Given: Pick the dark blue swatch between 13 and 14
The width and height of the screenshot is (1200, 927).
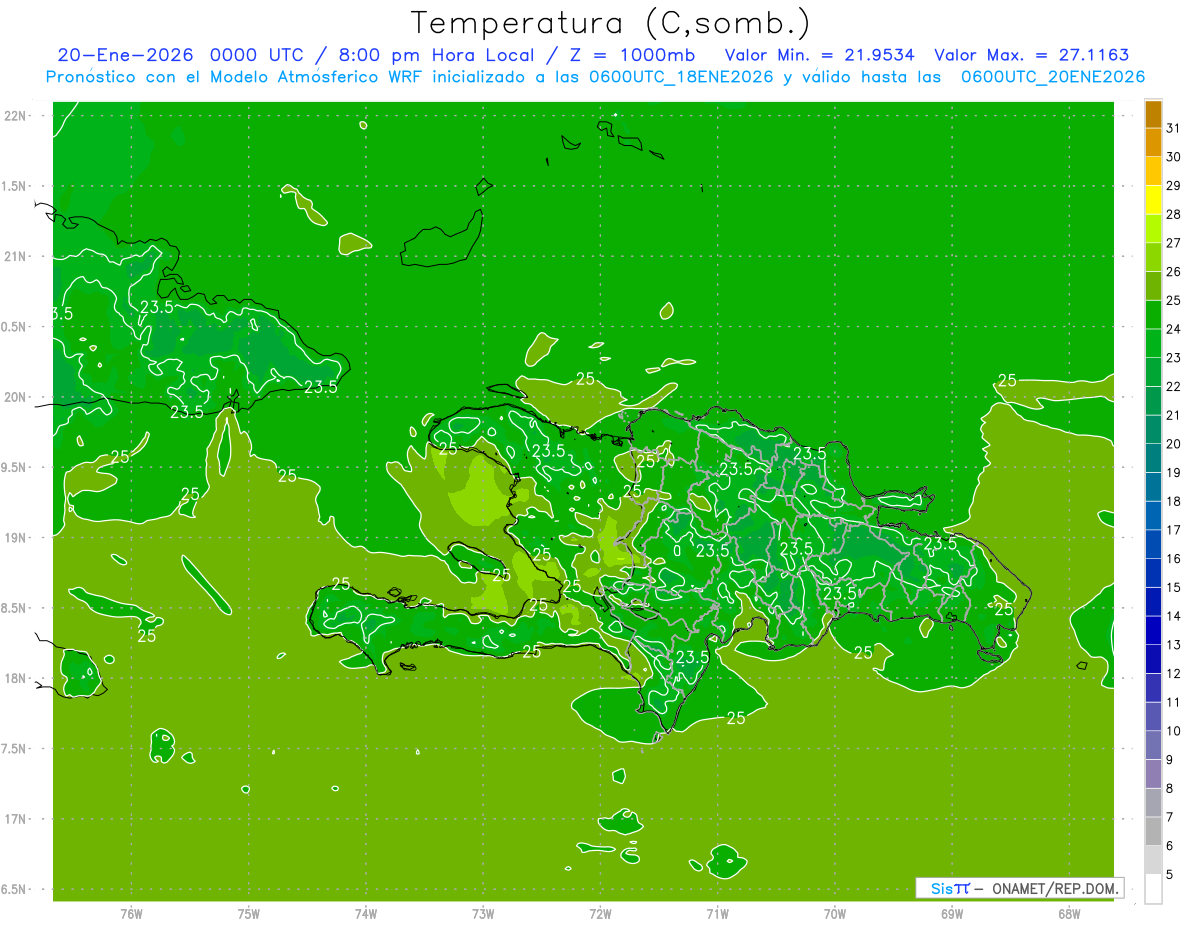Looking at the screenshot, I should 1154,631.
